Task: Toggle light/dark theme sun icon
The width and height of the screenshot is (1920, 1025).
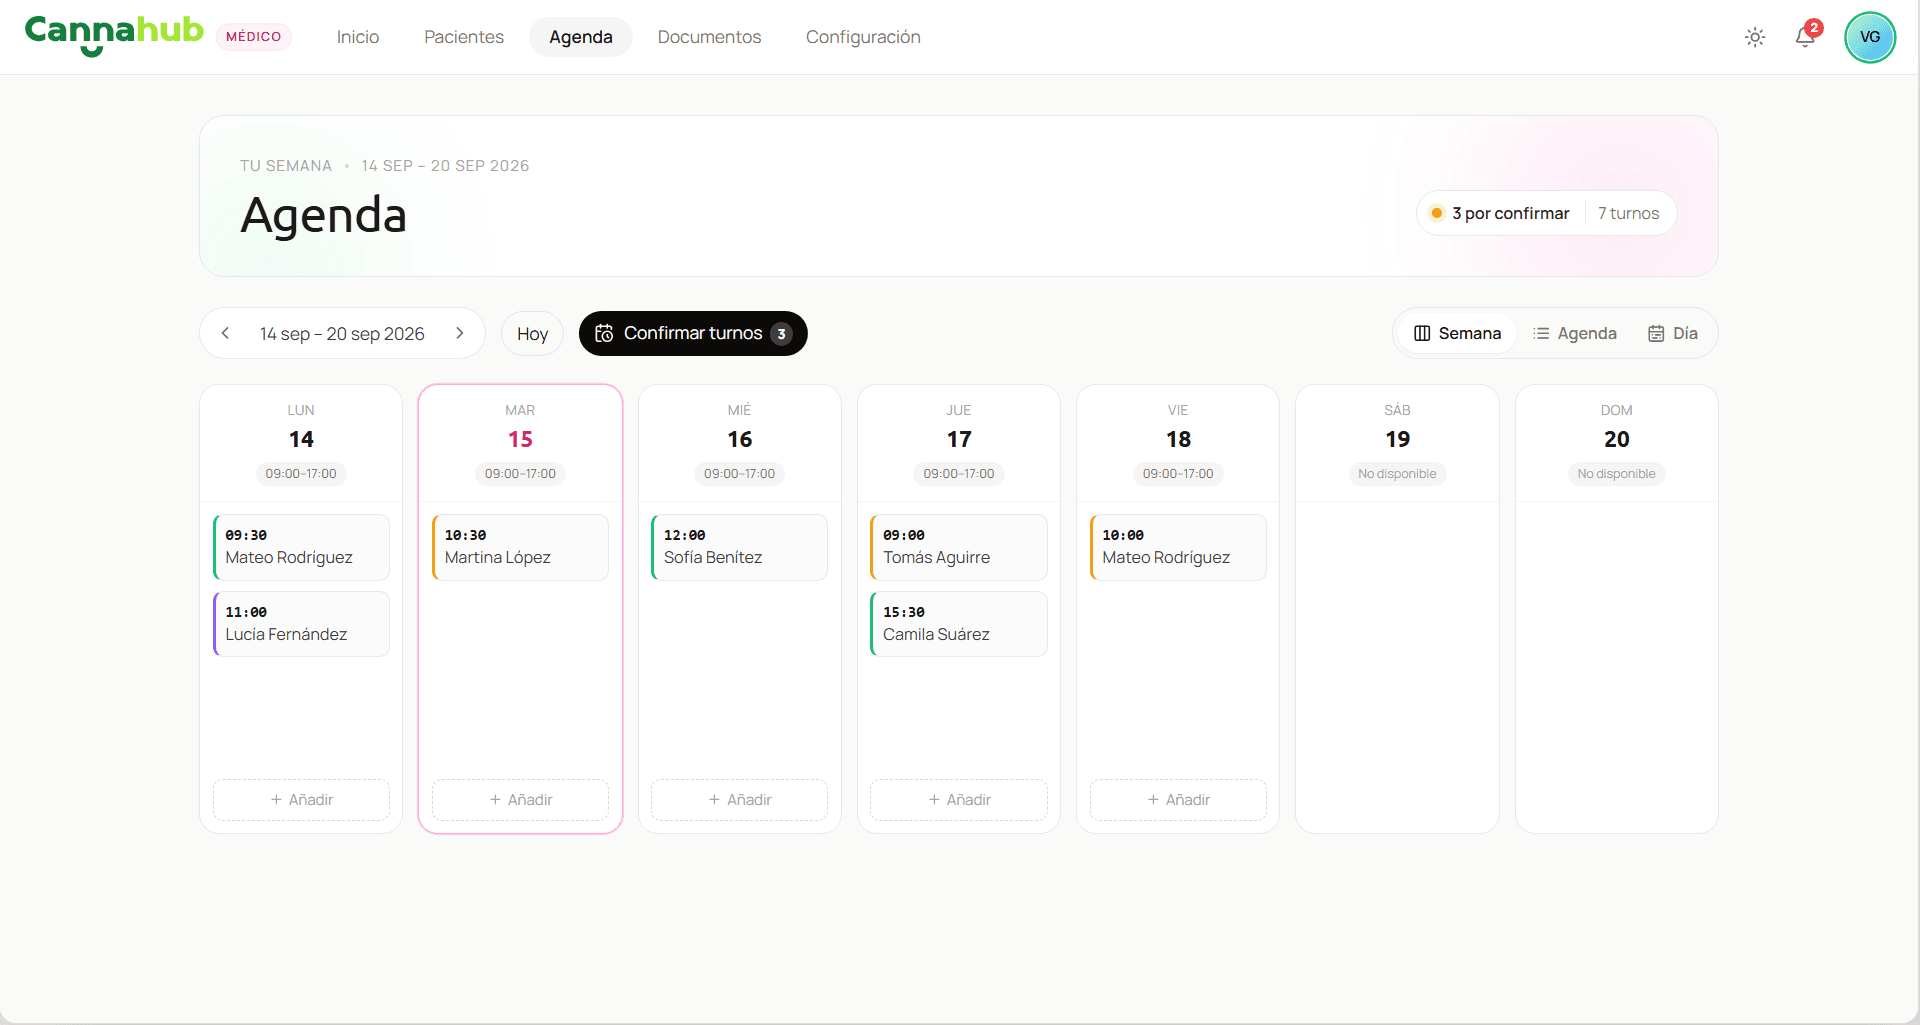Action: click(x=1755, y=37)
